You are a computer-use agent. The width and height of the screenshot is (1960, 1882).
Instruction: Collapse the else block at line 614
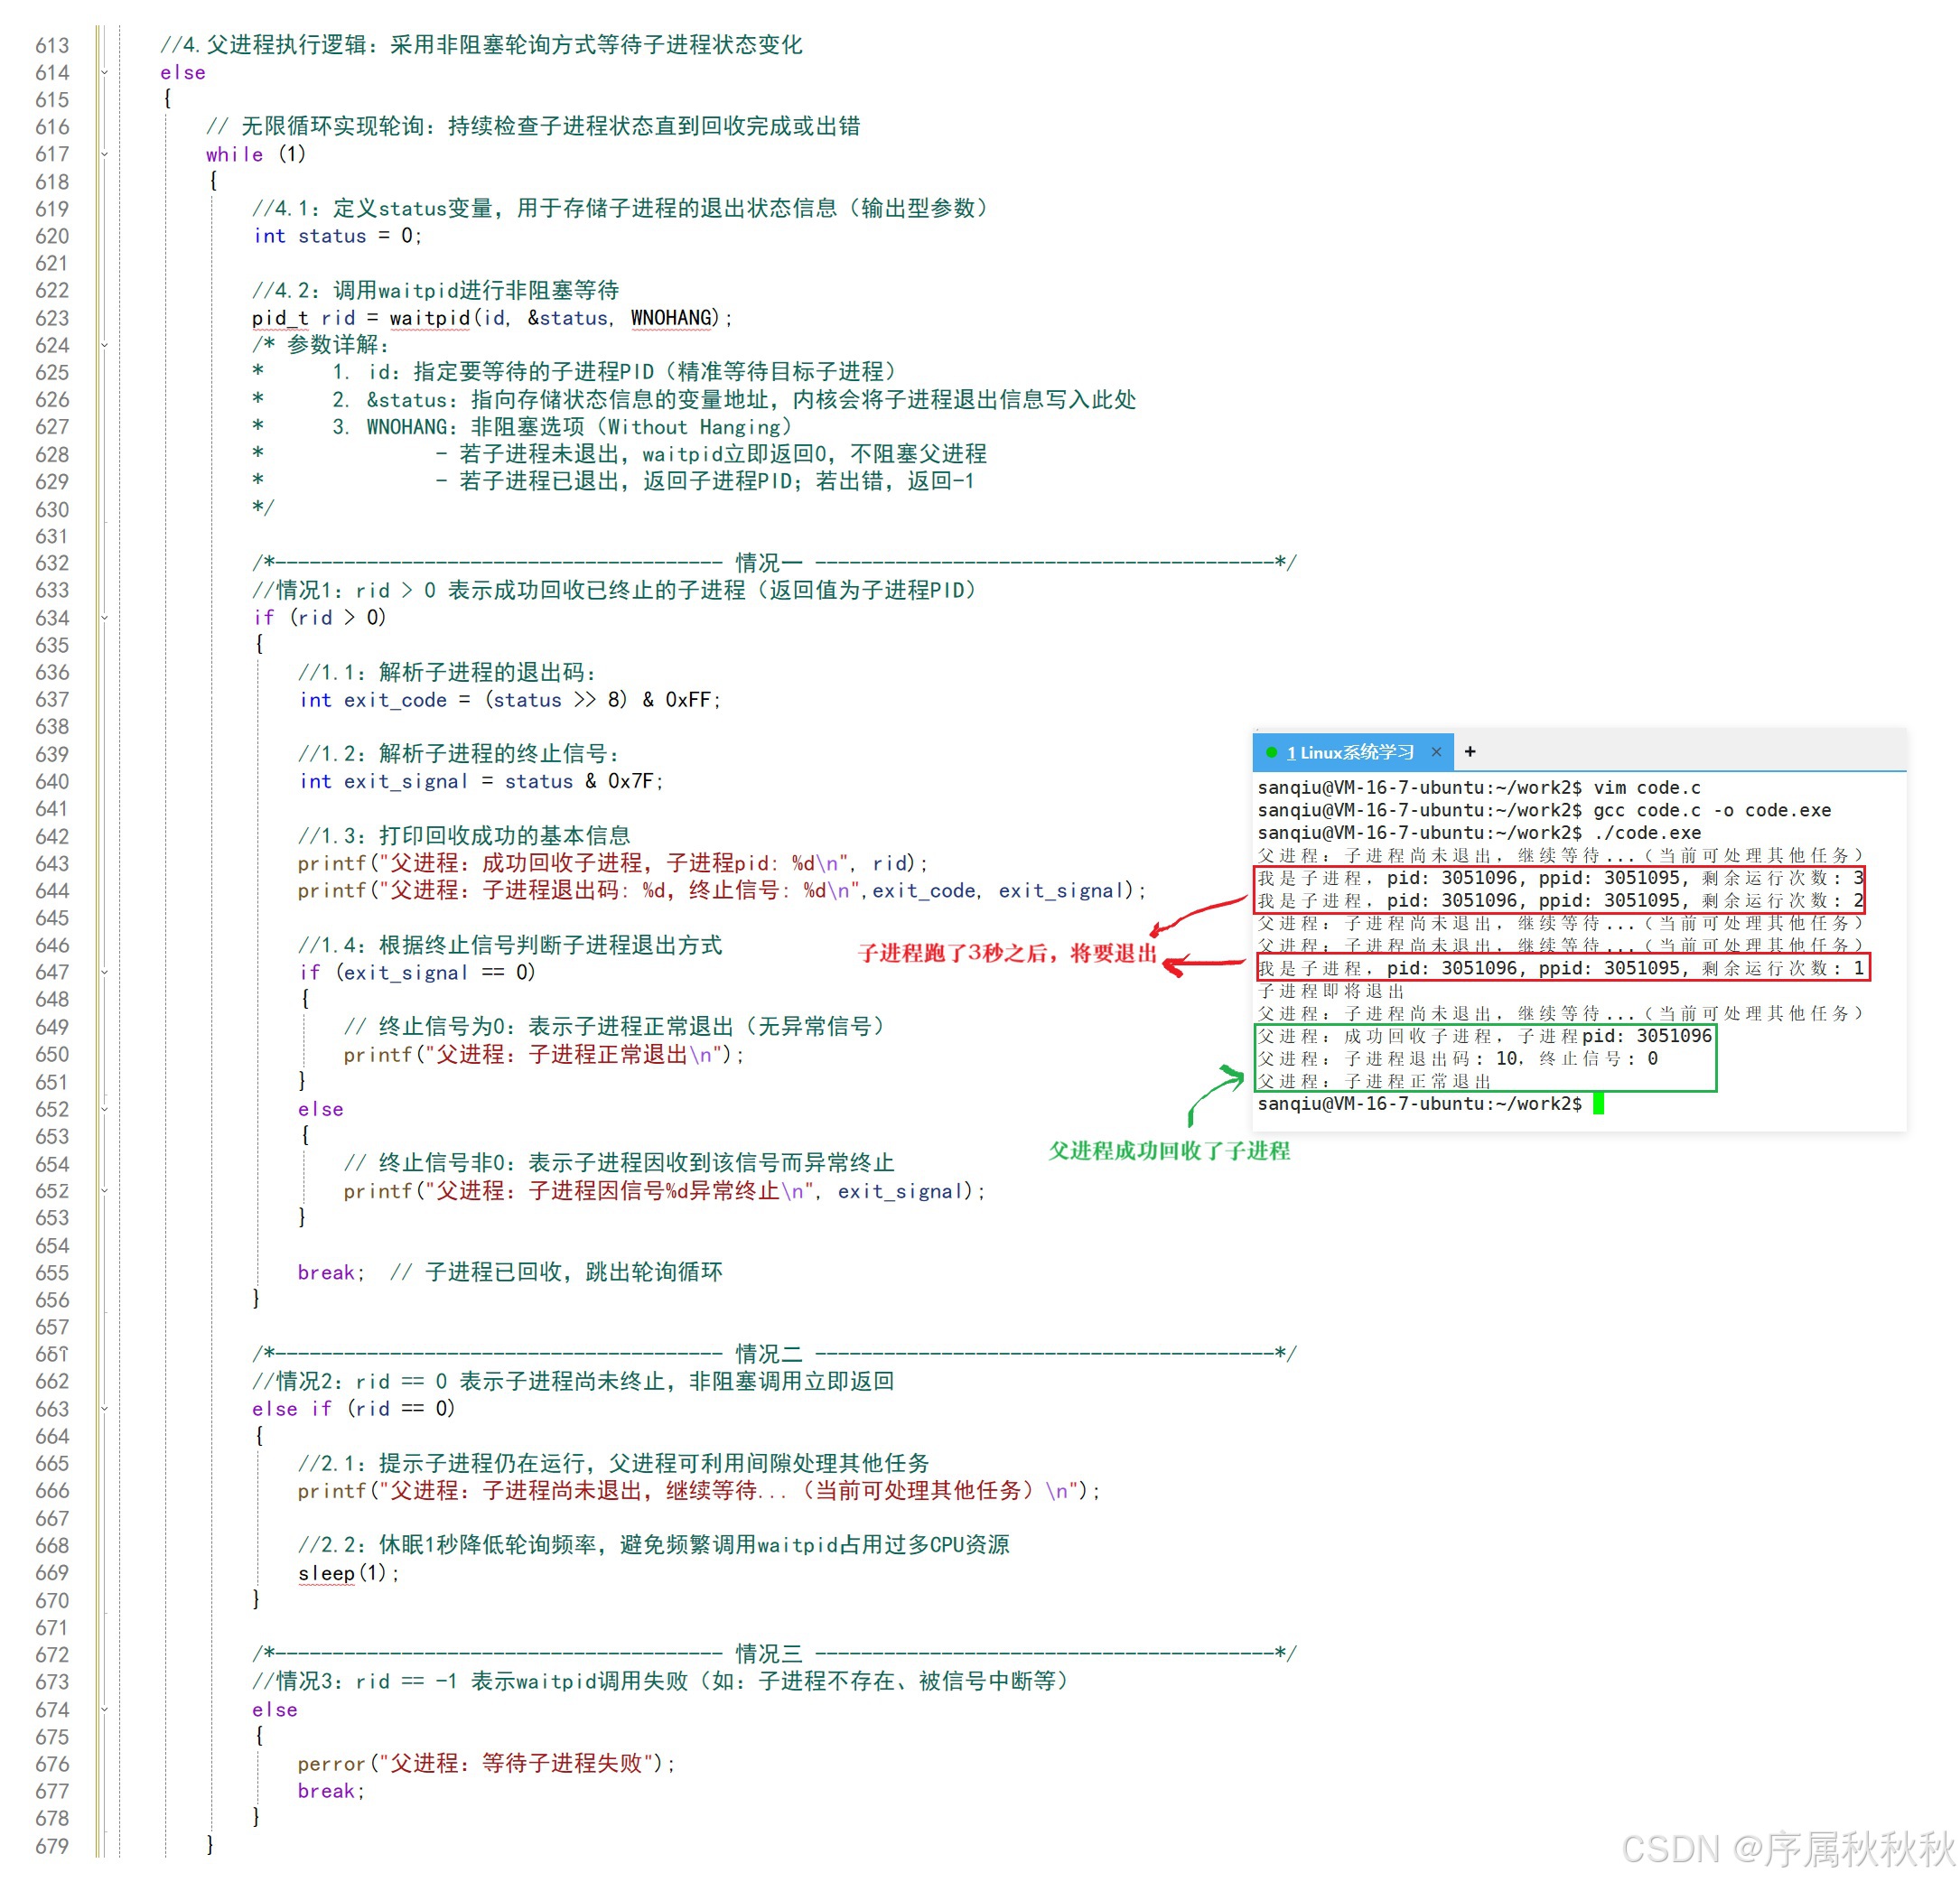[x=103, y=72]
